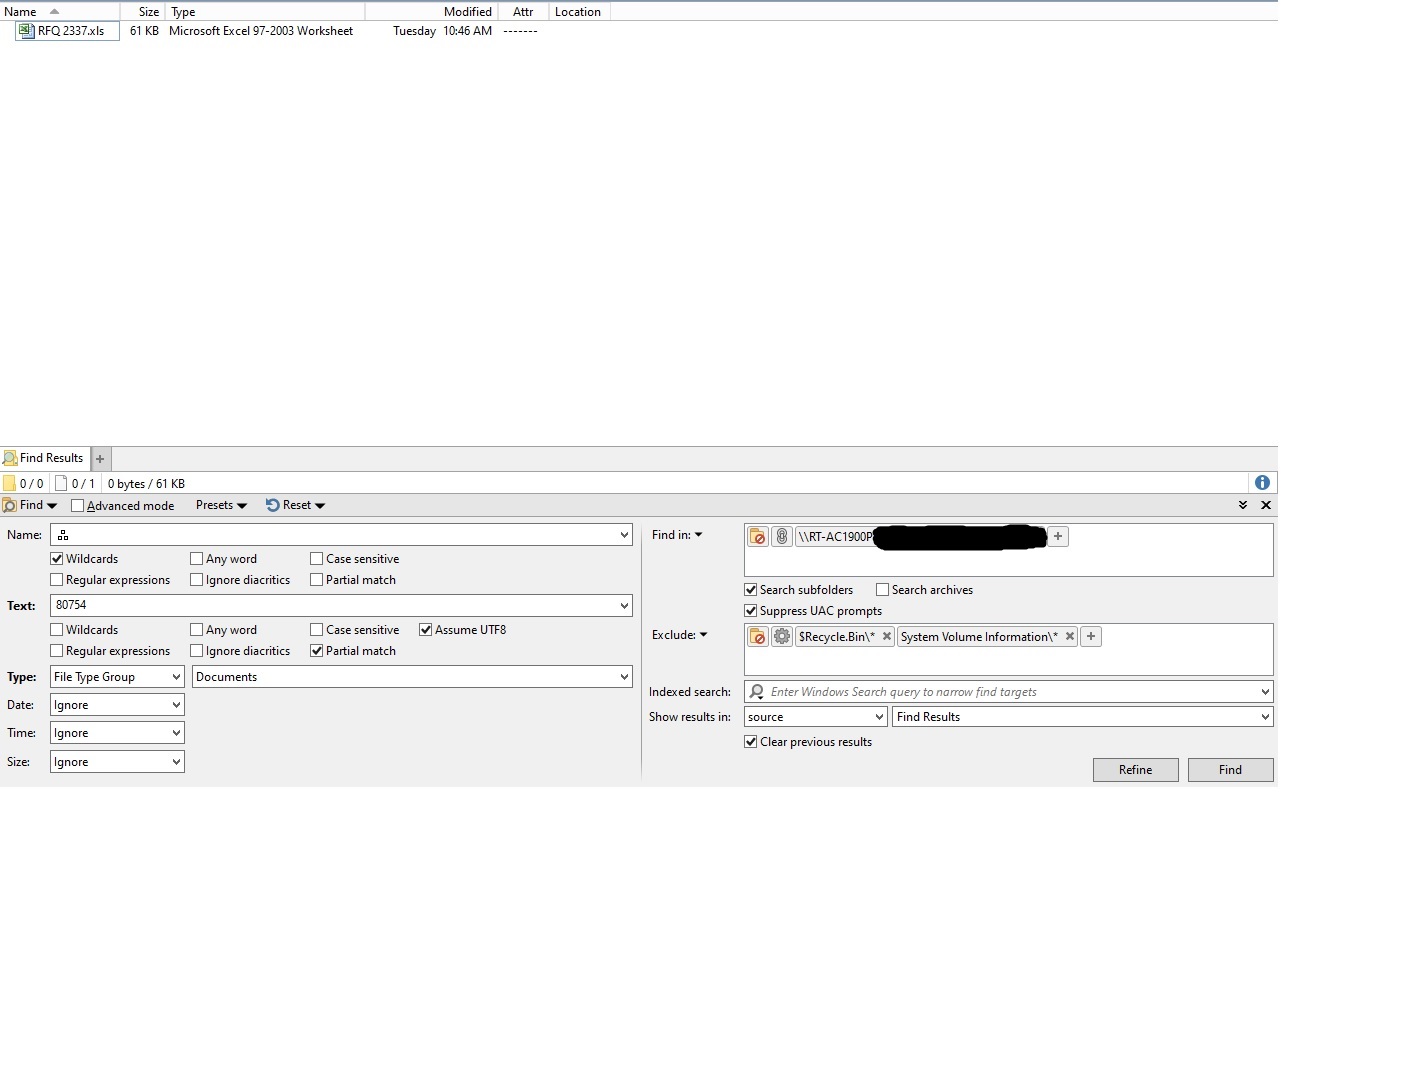This screenshot has height=1068, width=1424.
Task: Open the Reset menu
Action: pos(296,505)
